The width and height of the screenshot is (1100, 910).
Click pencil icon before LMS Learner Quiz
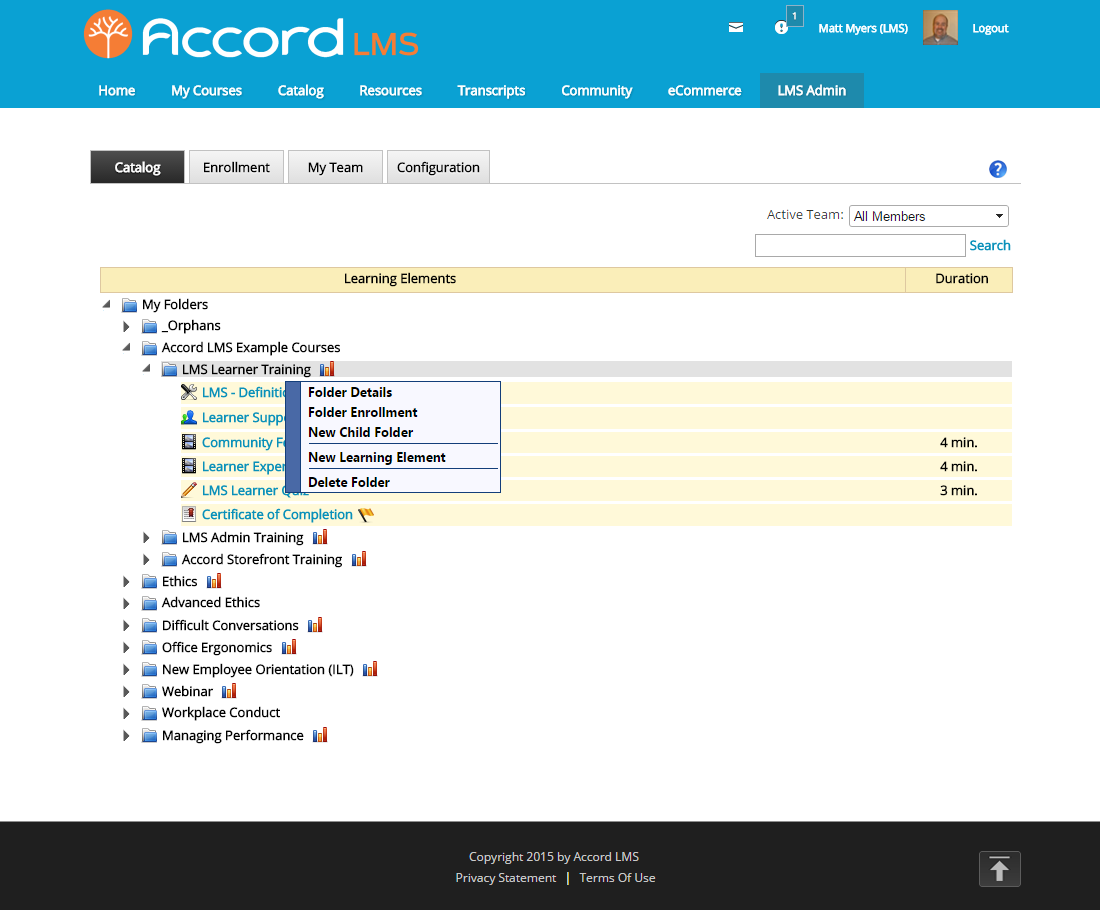pyautogui.click(x=189, y=490)
